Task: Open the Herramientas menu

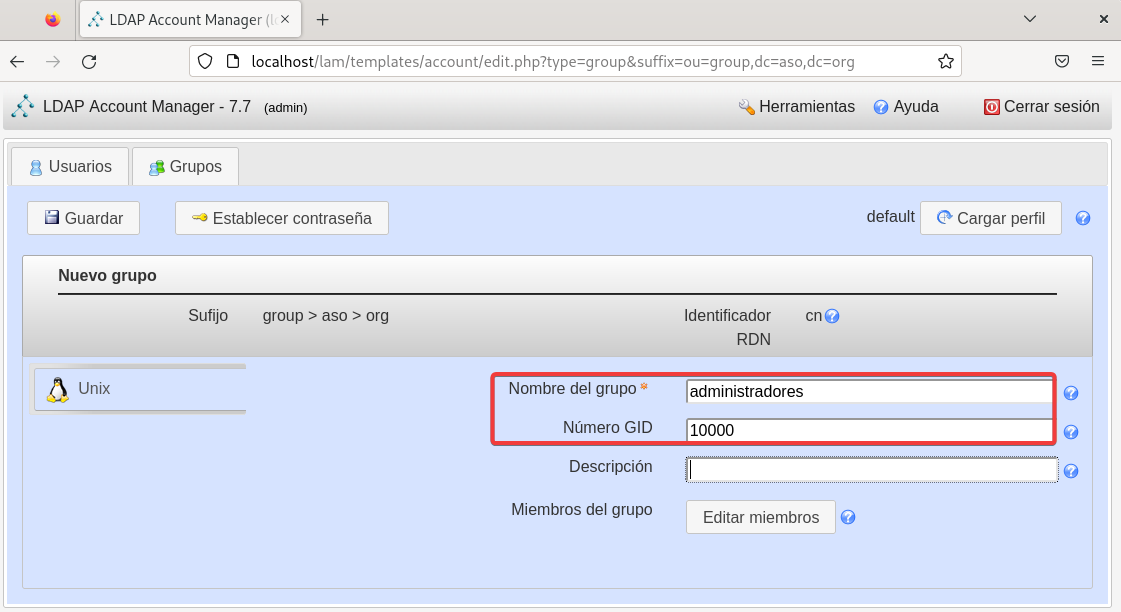Action: point(796,107)
